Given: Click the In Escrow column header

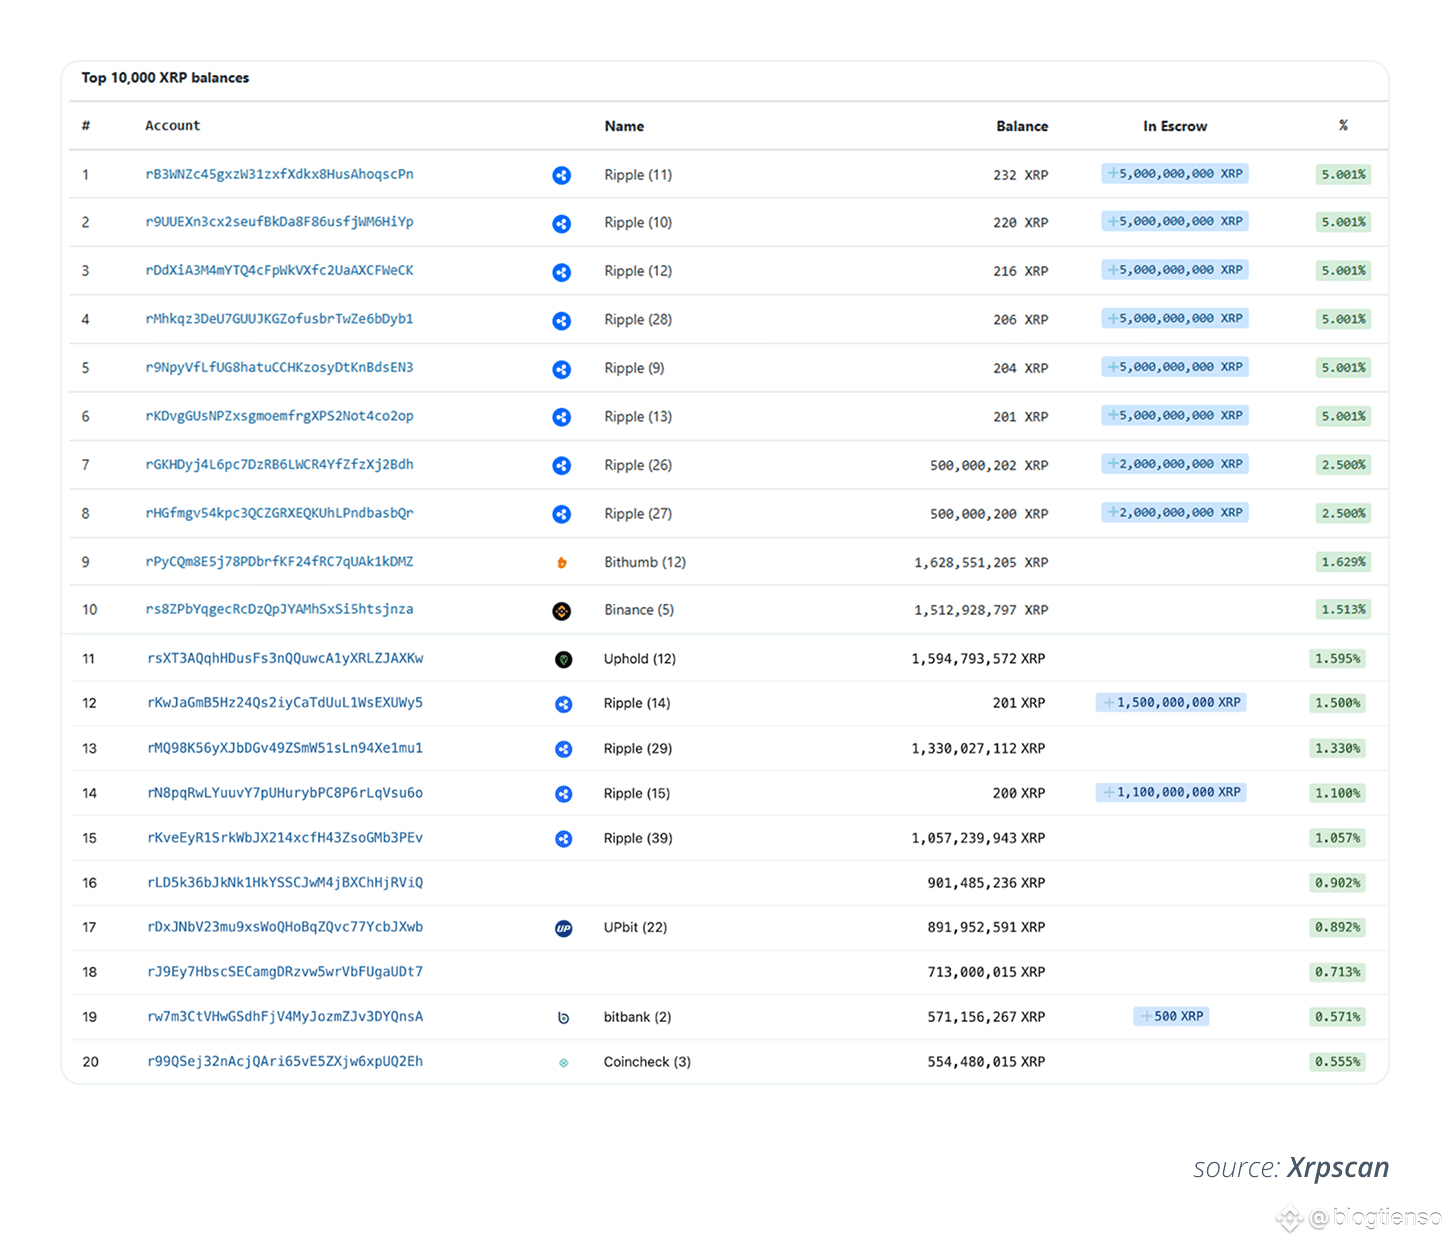Looking at the screenshot, I should click(1175, 126).
